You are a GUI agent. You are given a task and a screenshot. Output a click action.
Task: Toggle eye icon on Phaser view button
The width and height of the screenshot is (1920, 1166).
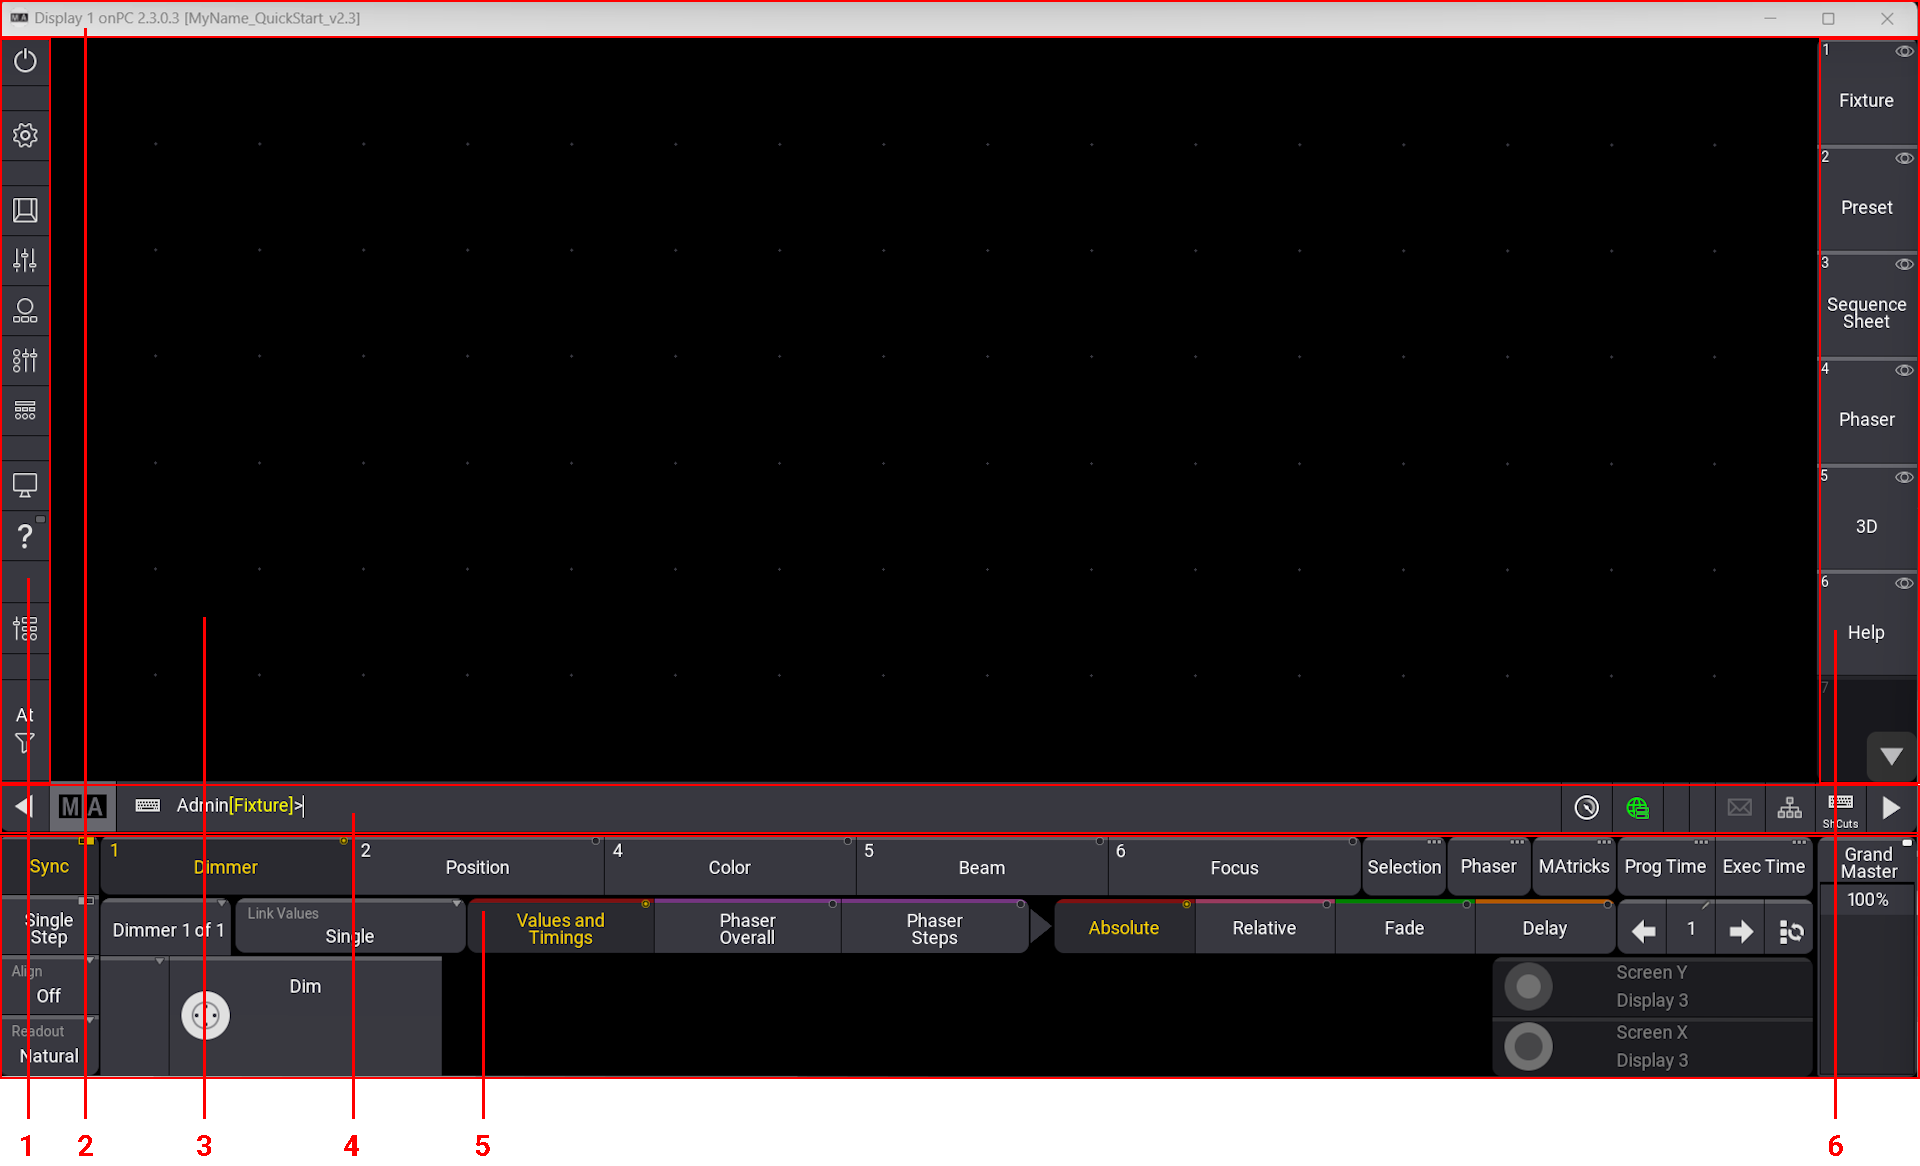(1904, 371)
